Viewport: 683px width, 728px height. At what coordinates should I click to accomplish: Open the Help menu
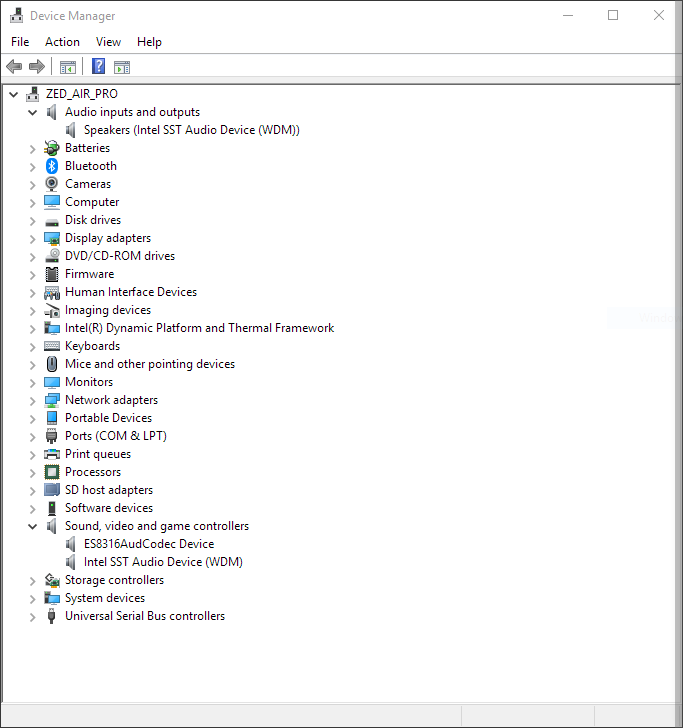click(149, 42)
